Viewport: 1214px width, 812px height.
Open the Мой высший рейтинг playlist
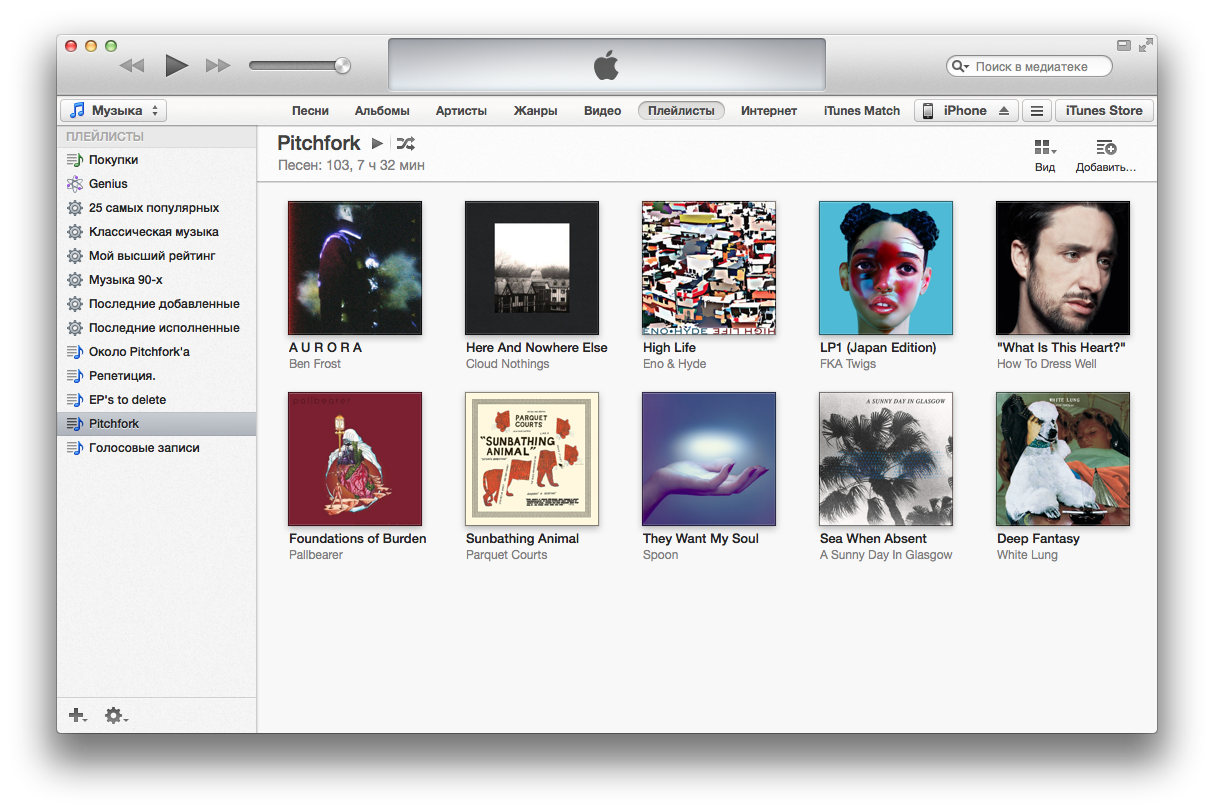click(x=156, y=256)
